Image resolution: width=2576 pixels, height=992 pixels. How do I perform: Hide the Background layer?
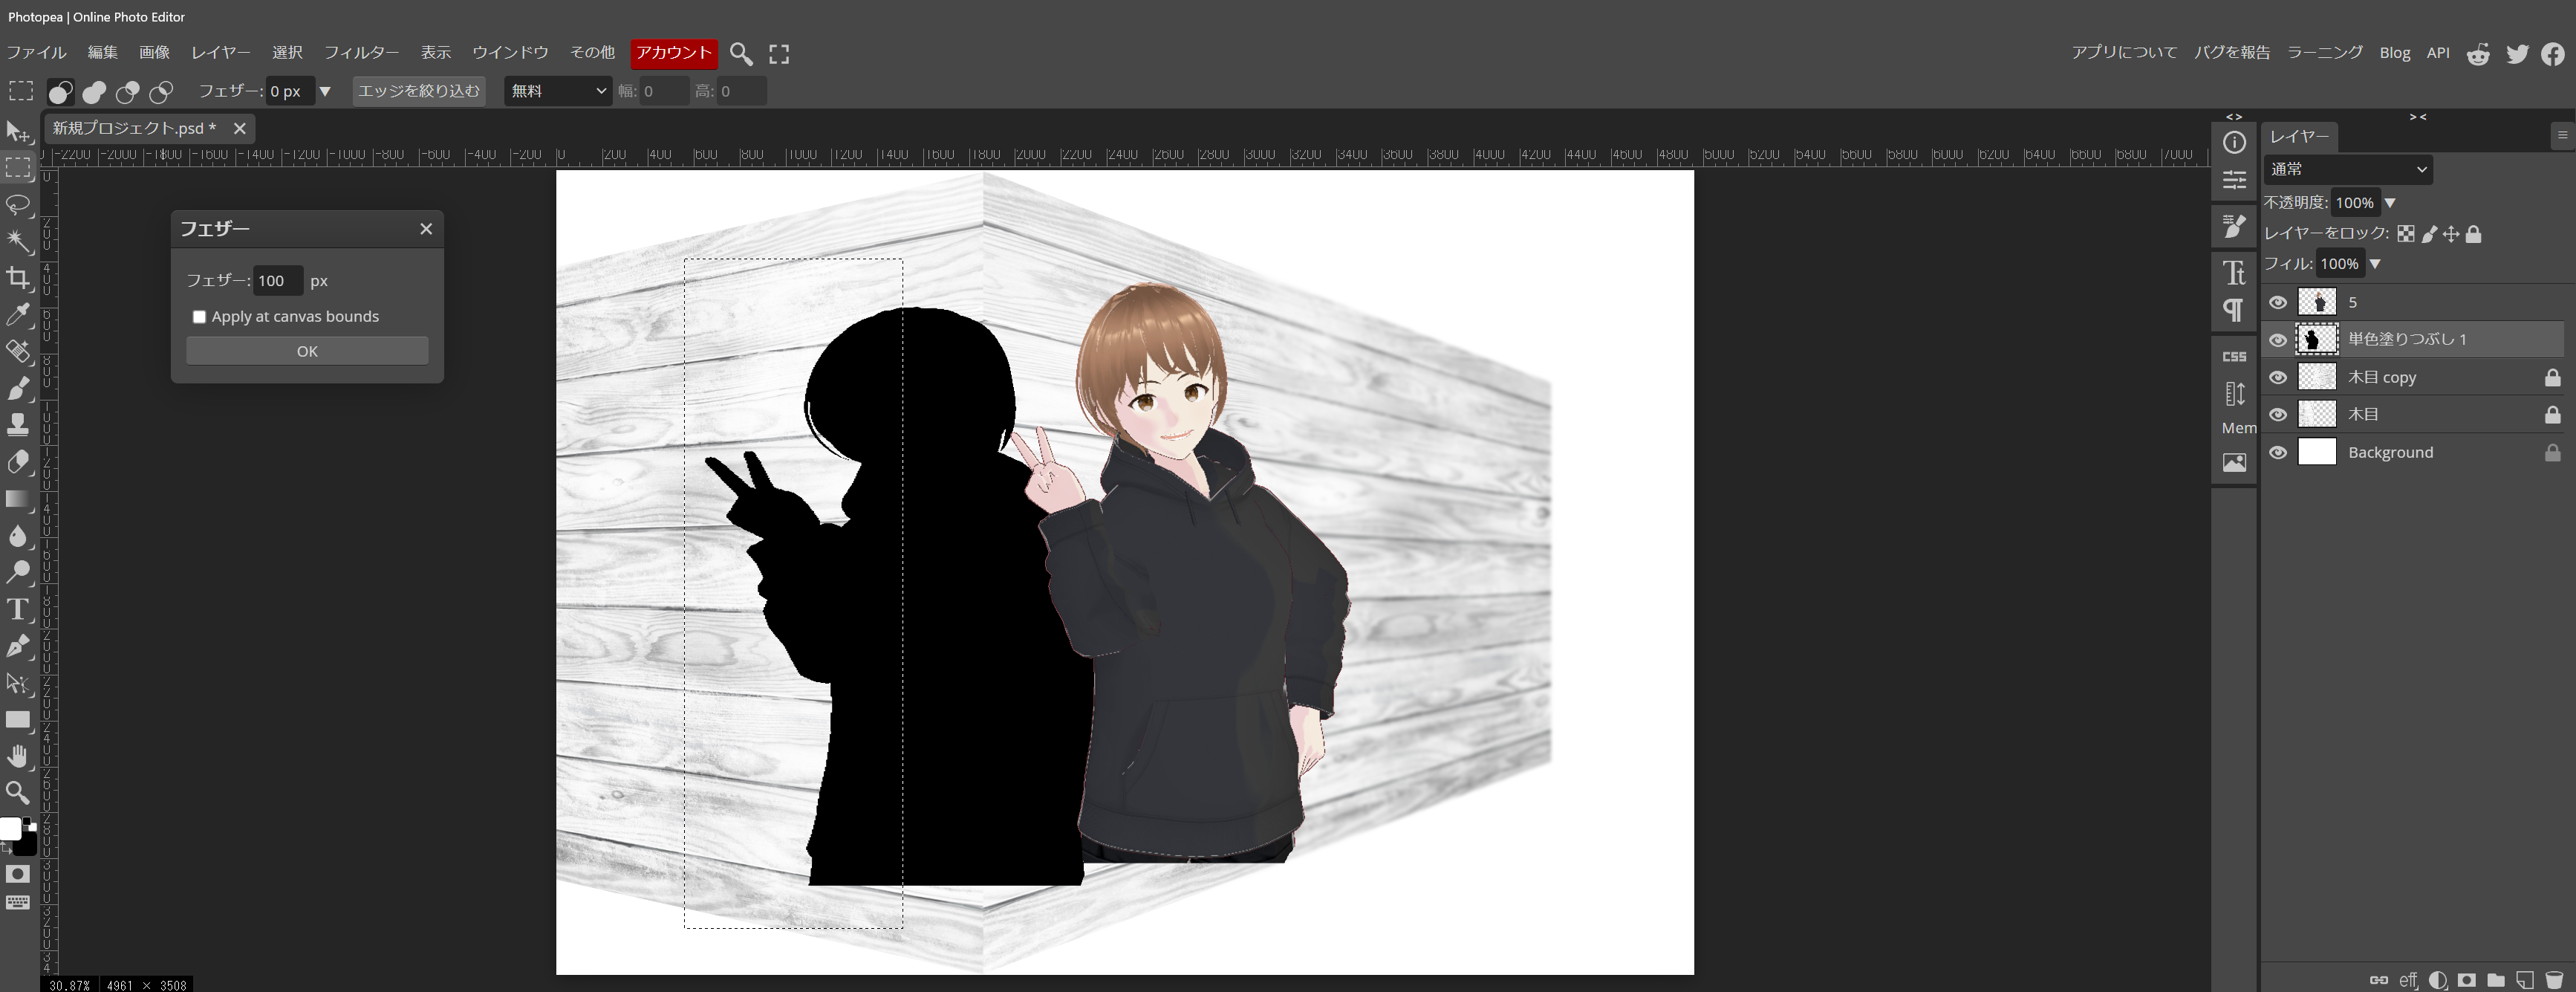point(2278,453)
